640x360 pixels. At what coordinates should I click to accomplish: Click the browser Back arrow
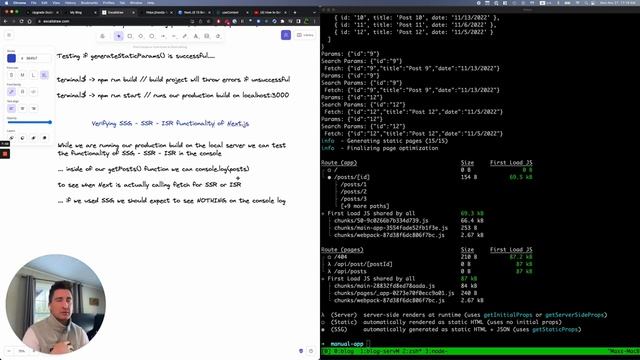[x=5, y=21]
